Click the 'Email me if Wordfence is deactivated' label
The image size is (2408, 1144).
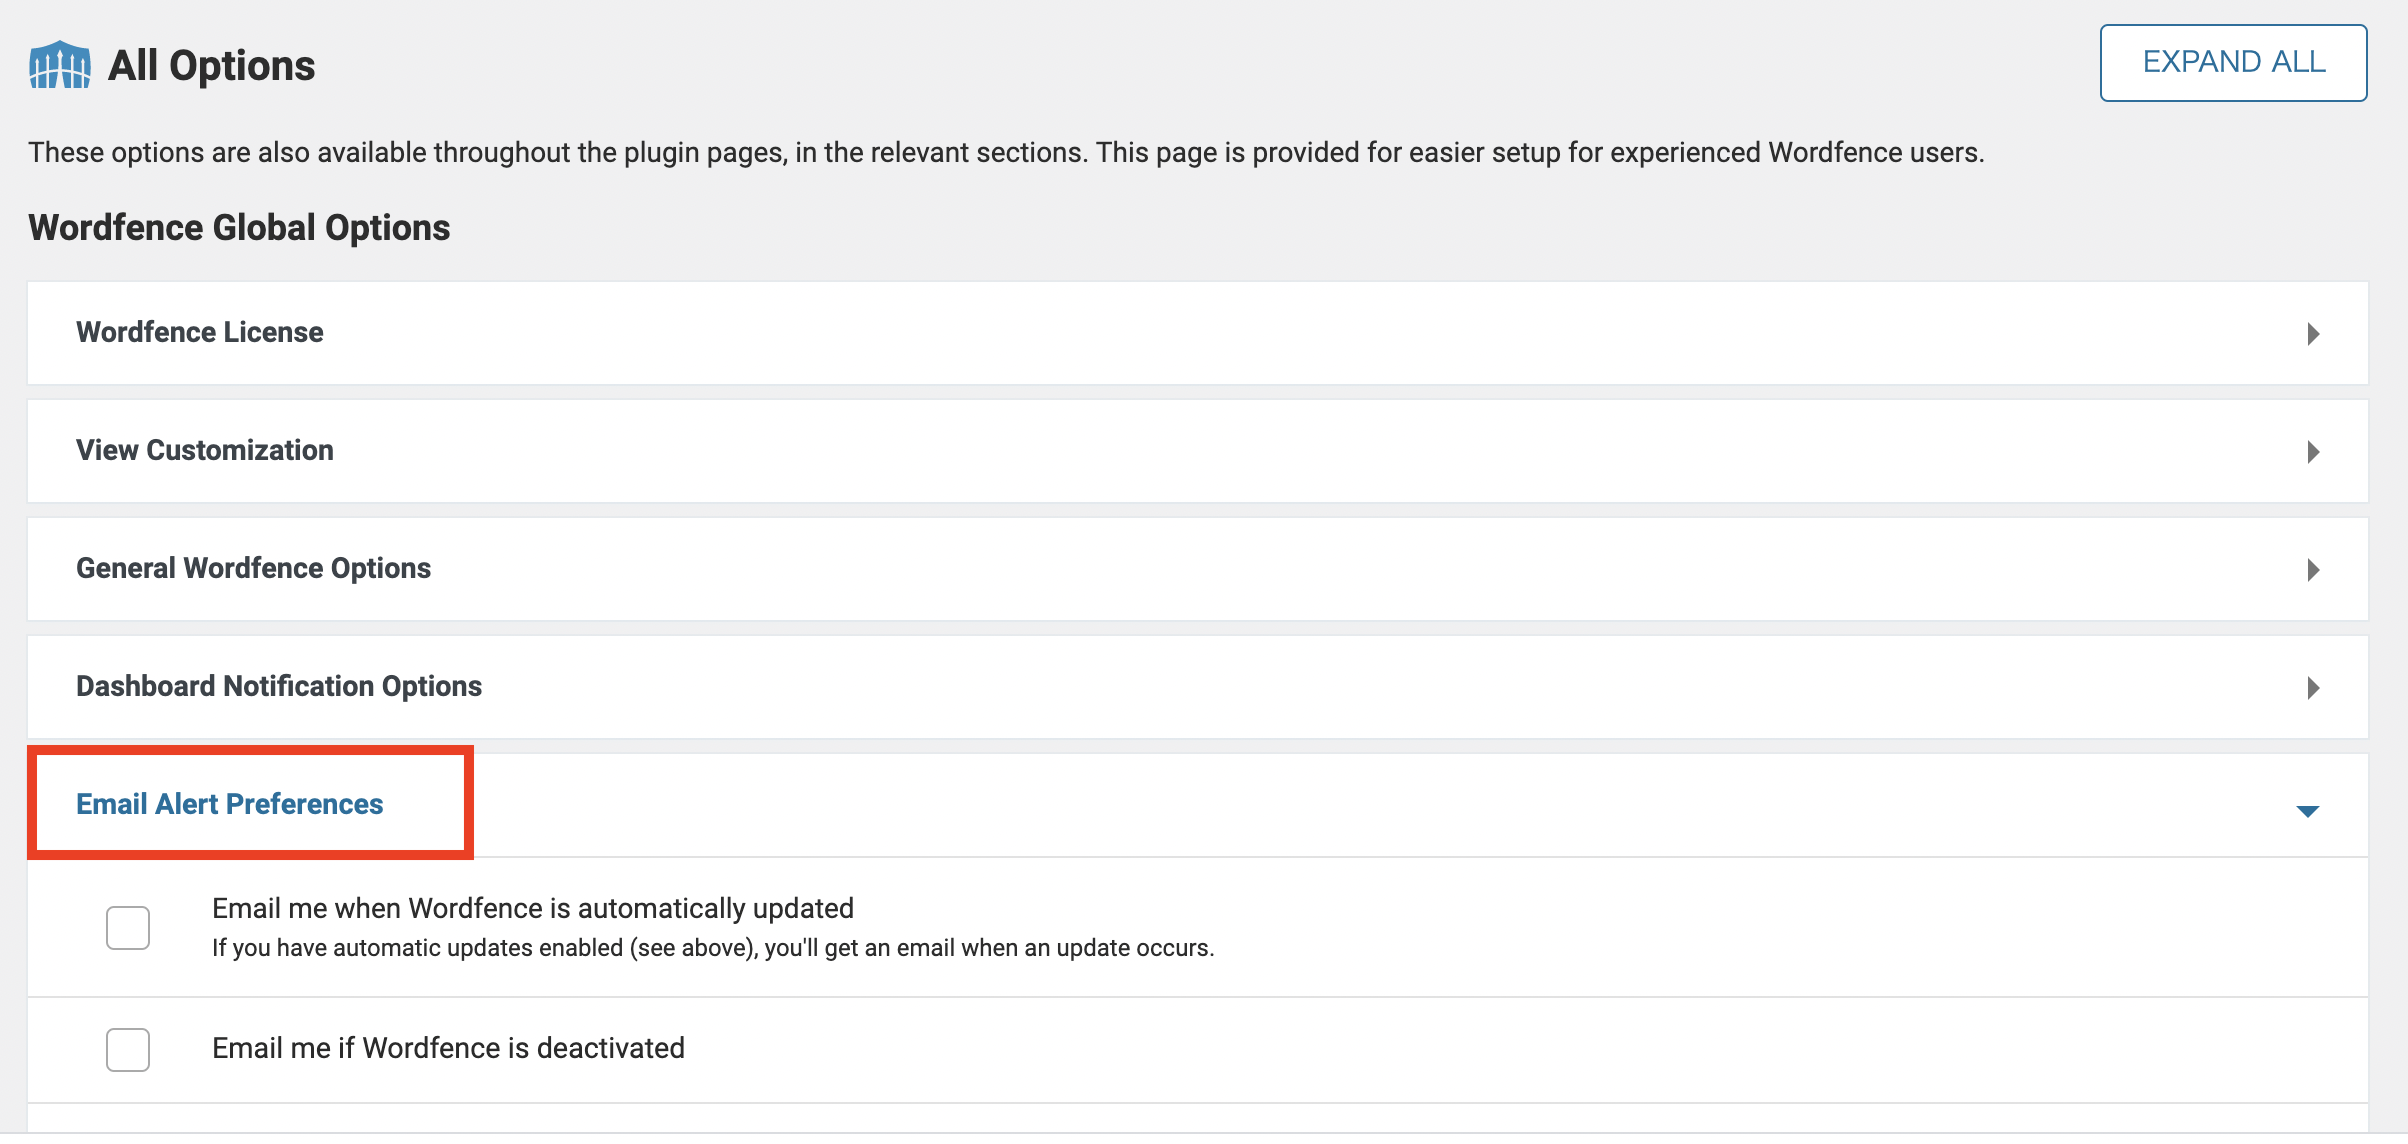point(448,1048)
